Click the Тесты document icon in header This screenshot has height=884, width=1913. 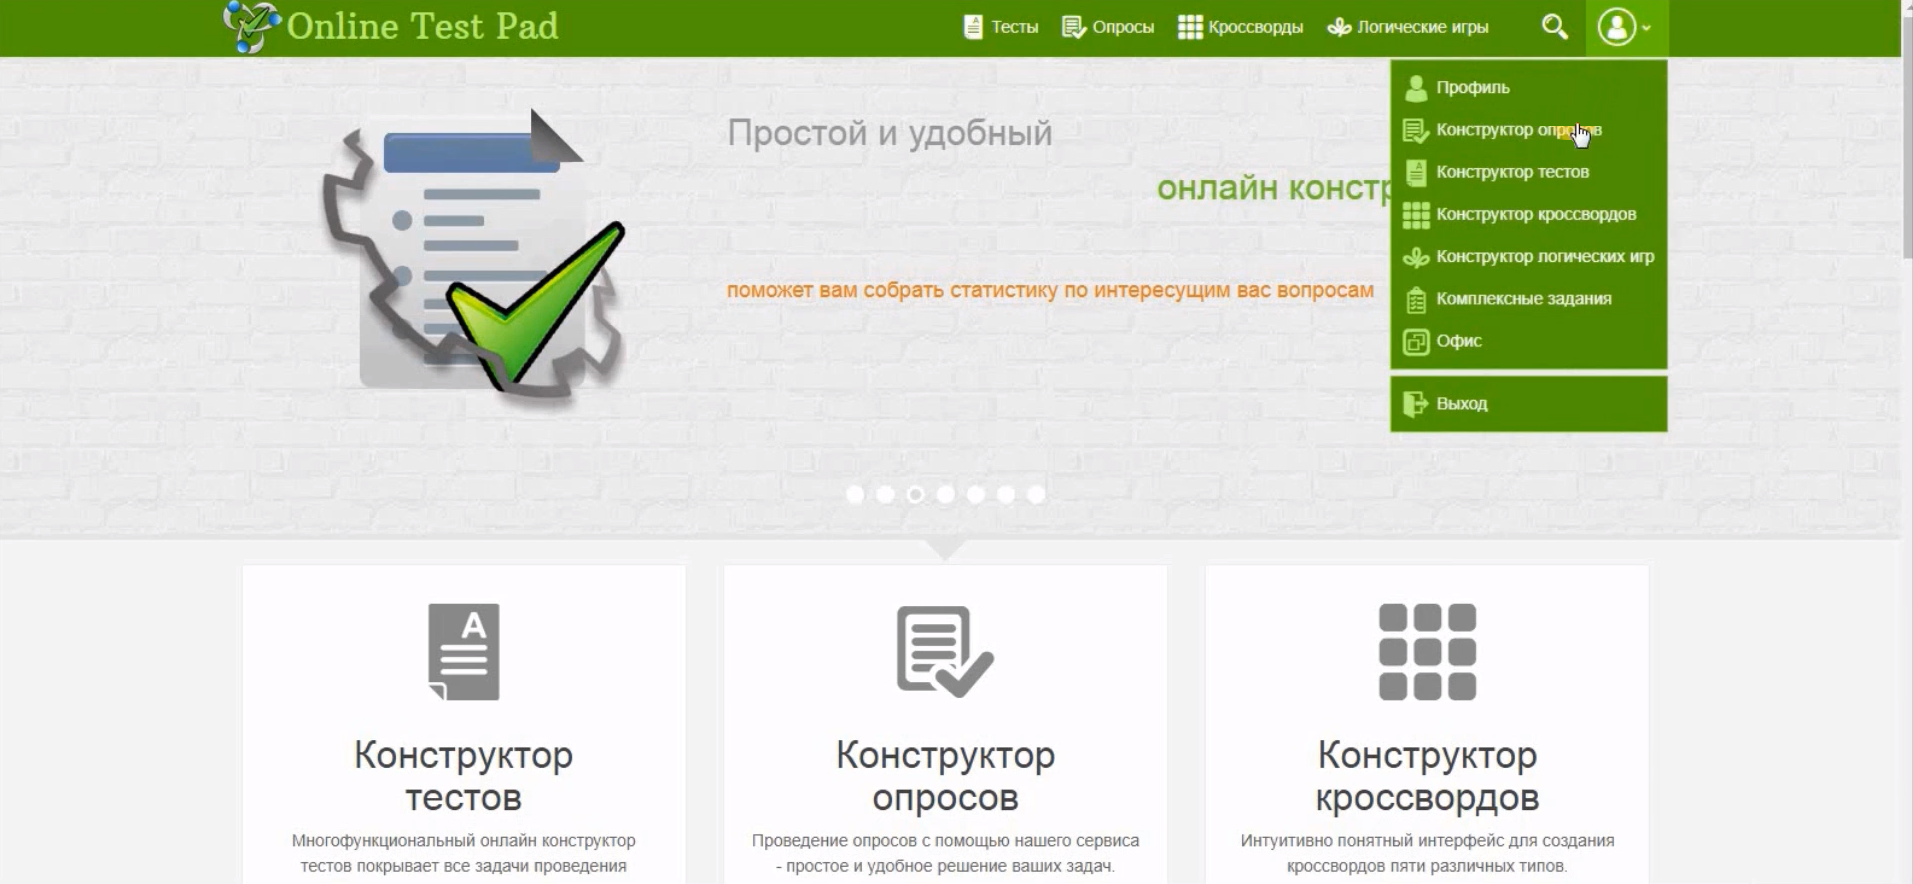point(972,27)
